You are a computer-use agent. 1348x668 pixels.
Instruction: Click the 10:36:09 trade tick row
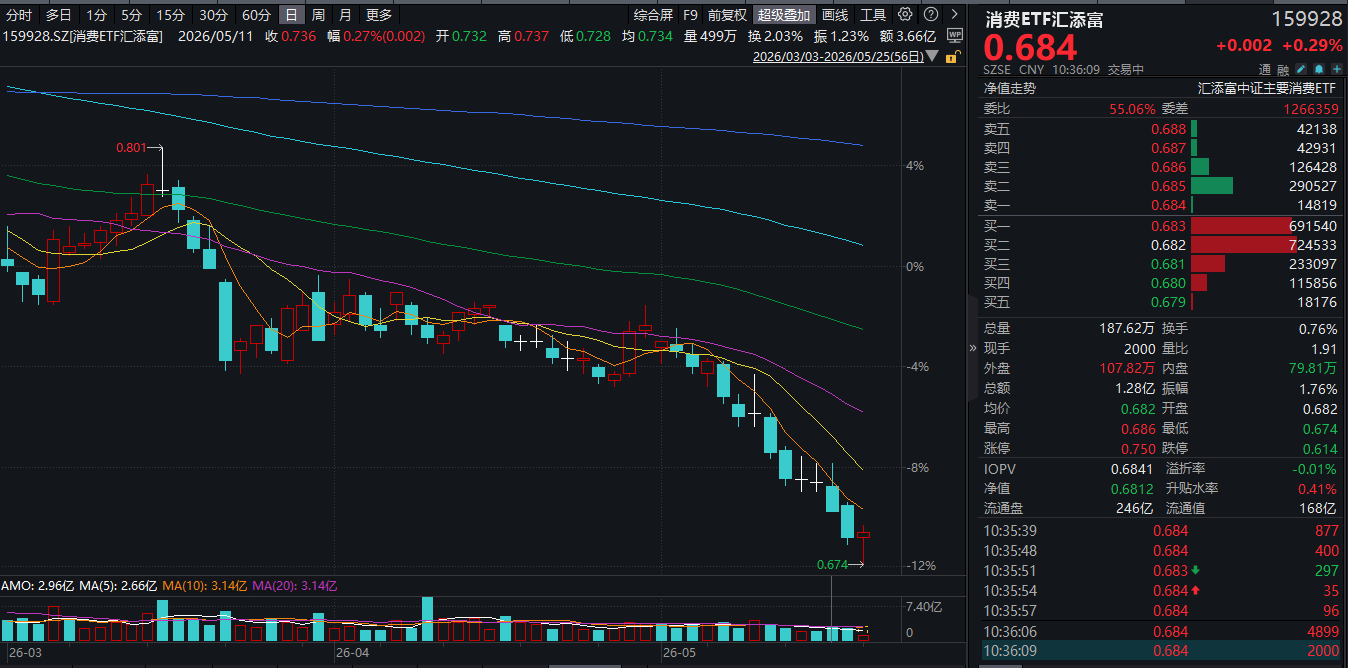click(x=1161, y=651)
